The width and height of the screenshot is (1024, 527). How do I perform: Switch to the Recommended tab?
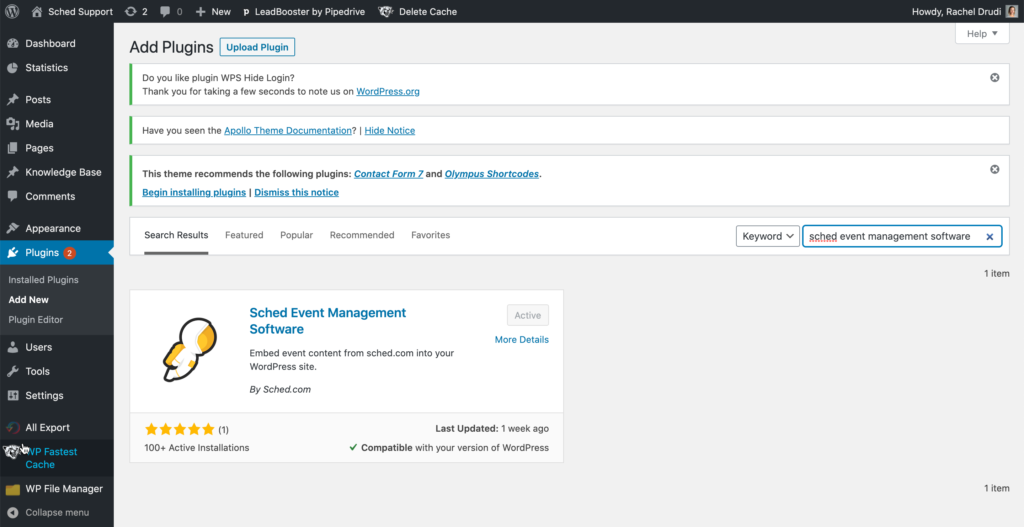(x=362, y=235)
